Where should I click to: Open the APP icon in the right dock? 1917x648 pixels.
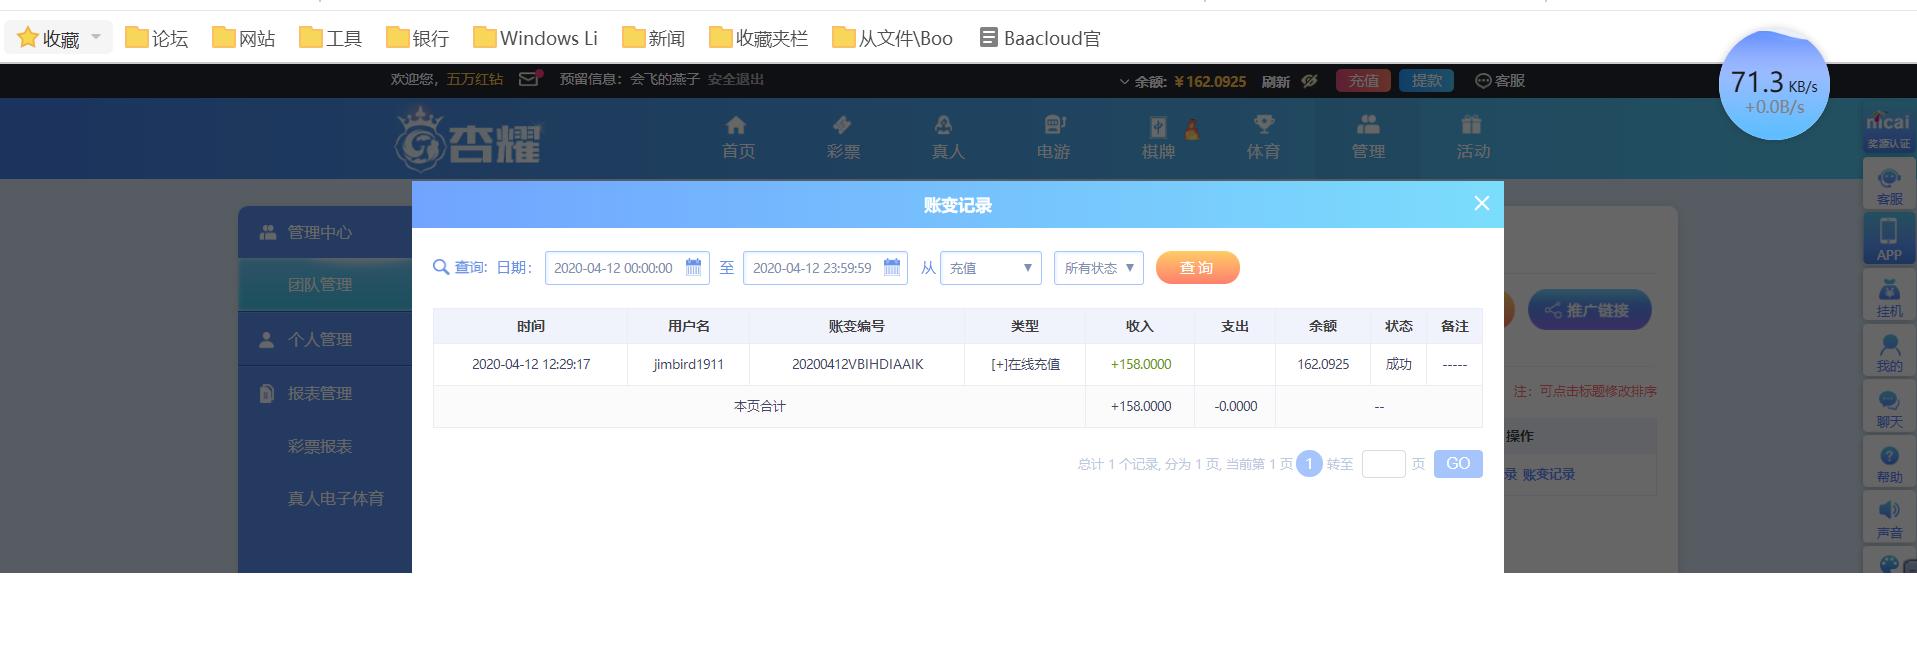(x=1889, y=240)
